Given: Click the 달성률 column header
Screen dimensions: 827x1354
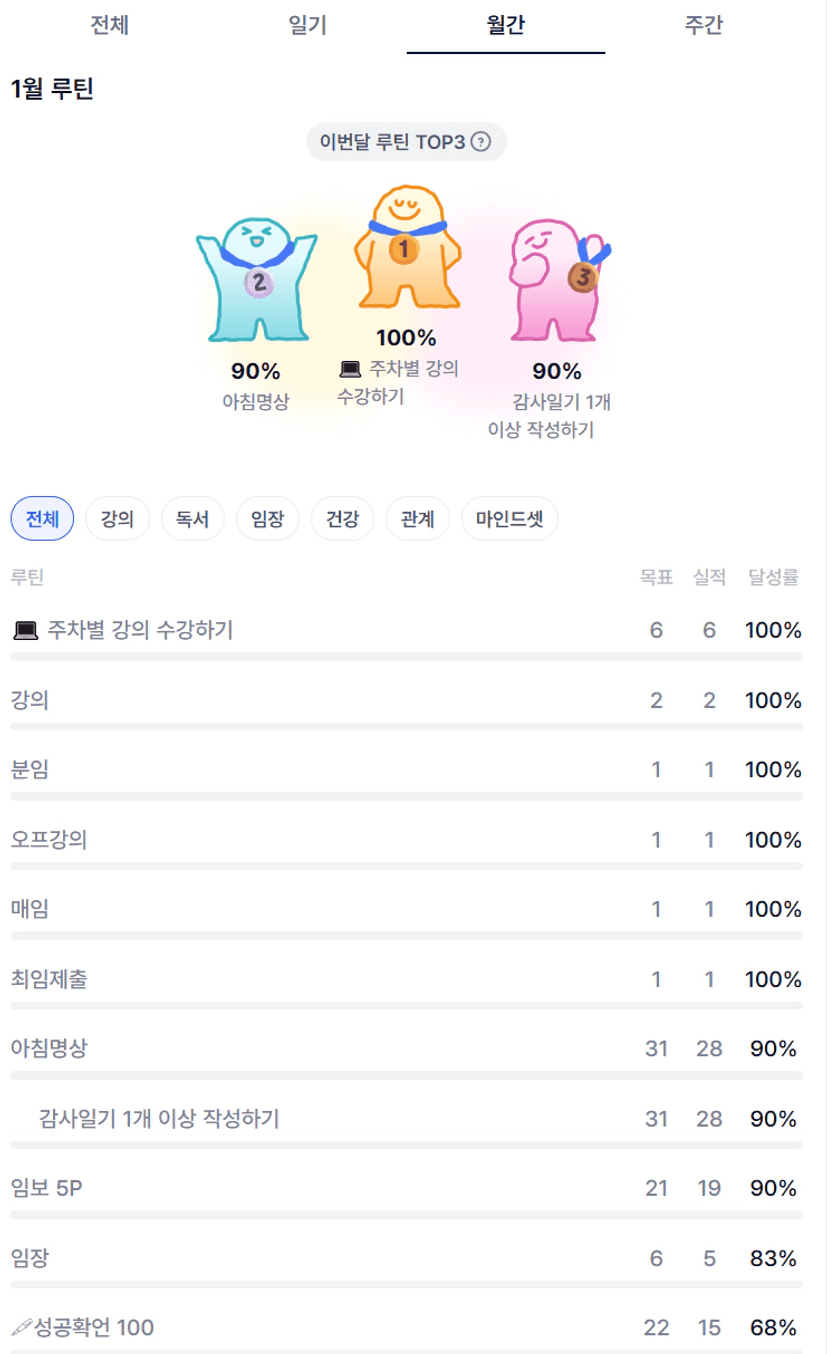Looking at the screenshot, I should (x=773, y=577).
